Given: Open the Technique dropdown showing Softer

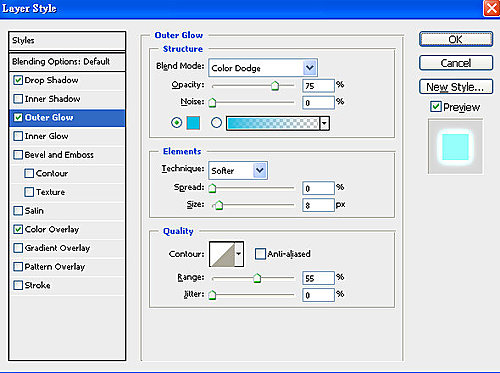Looking at the screenshot, I should 238,171.
